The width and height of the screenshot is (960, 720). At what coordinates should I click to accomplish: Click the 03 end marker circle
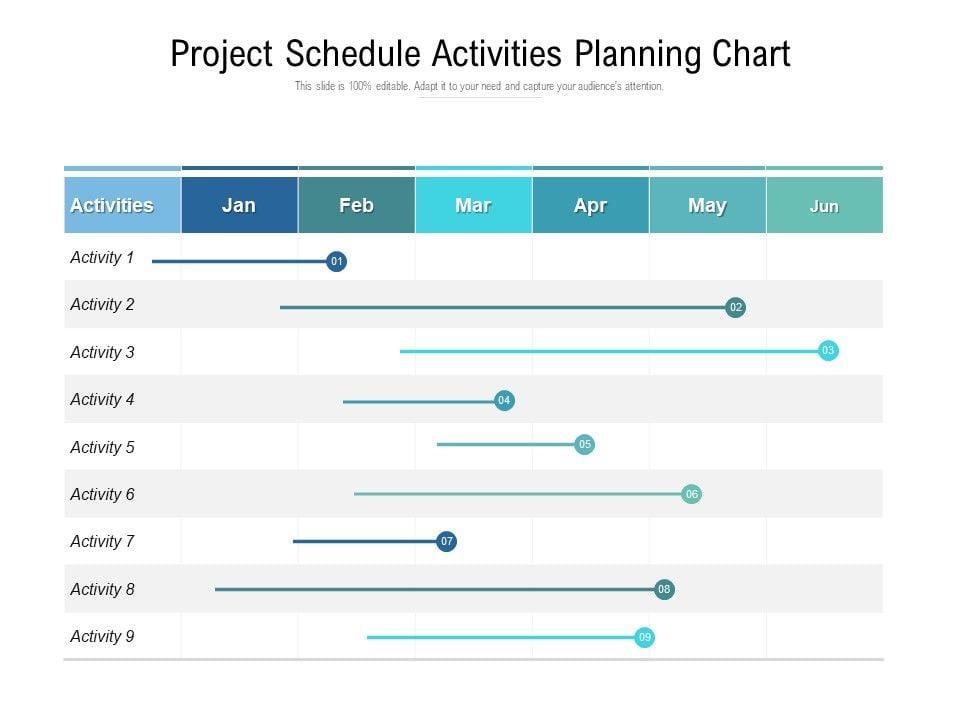click(828, 351)
